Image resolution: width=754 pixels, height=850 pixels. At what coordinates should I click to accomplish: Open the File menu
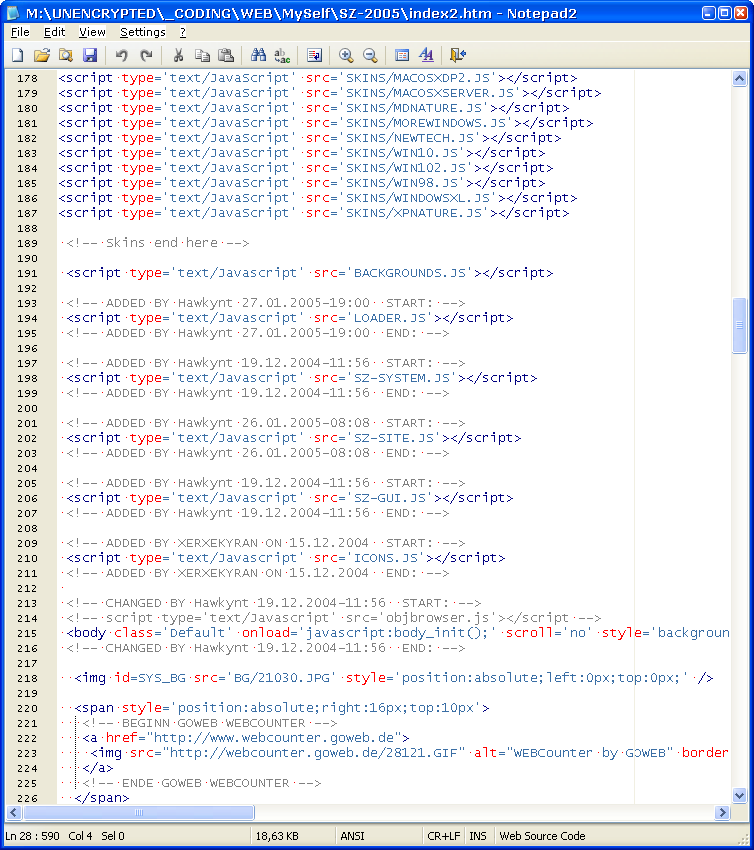coord(20,33)
